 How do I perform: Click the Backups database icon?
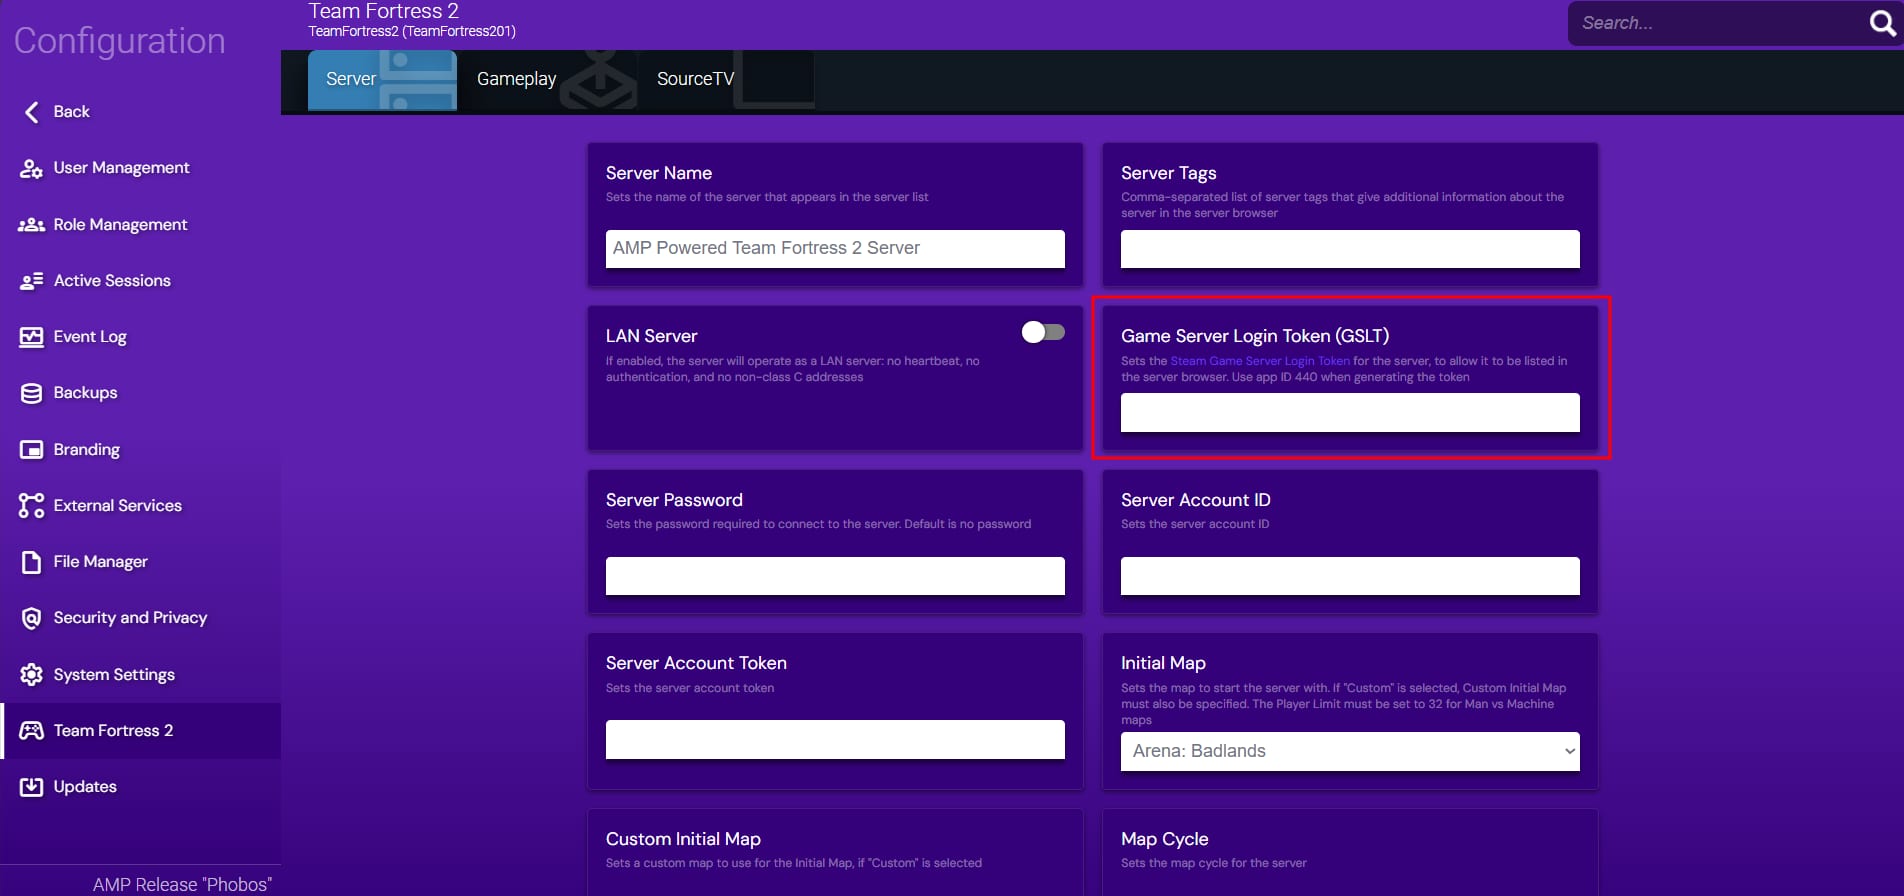pyautogui.click(x=32, y=393)
